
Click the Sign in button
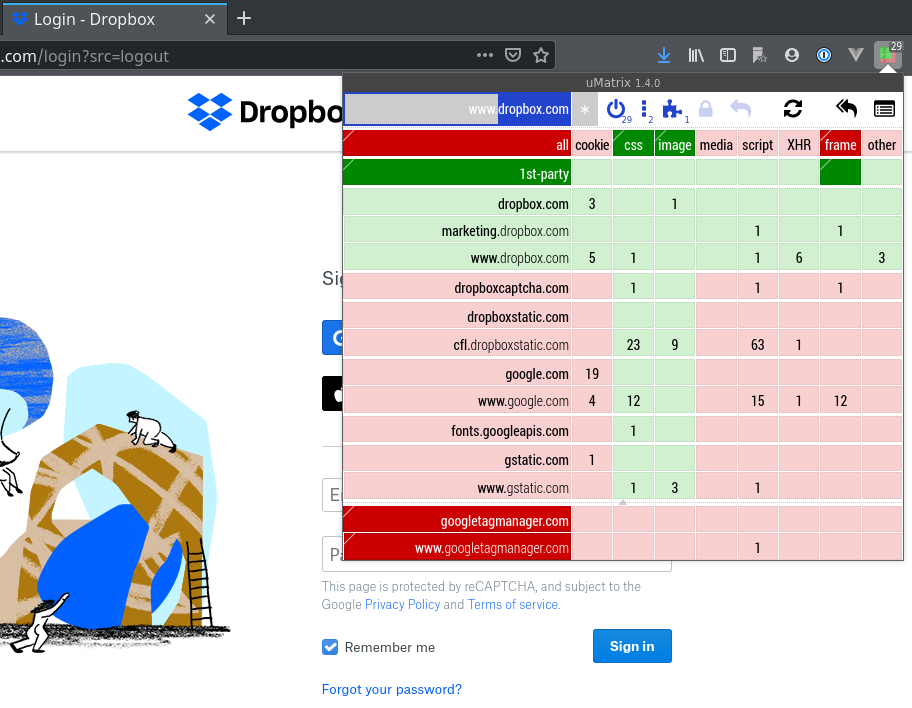632,646
